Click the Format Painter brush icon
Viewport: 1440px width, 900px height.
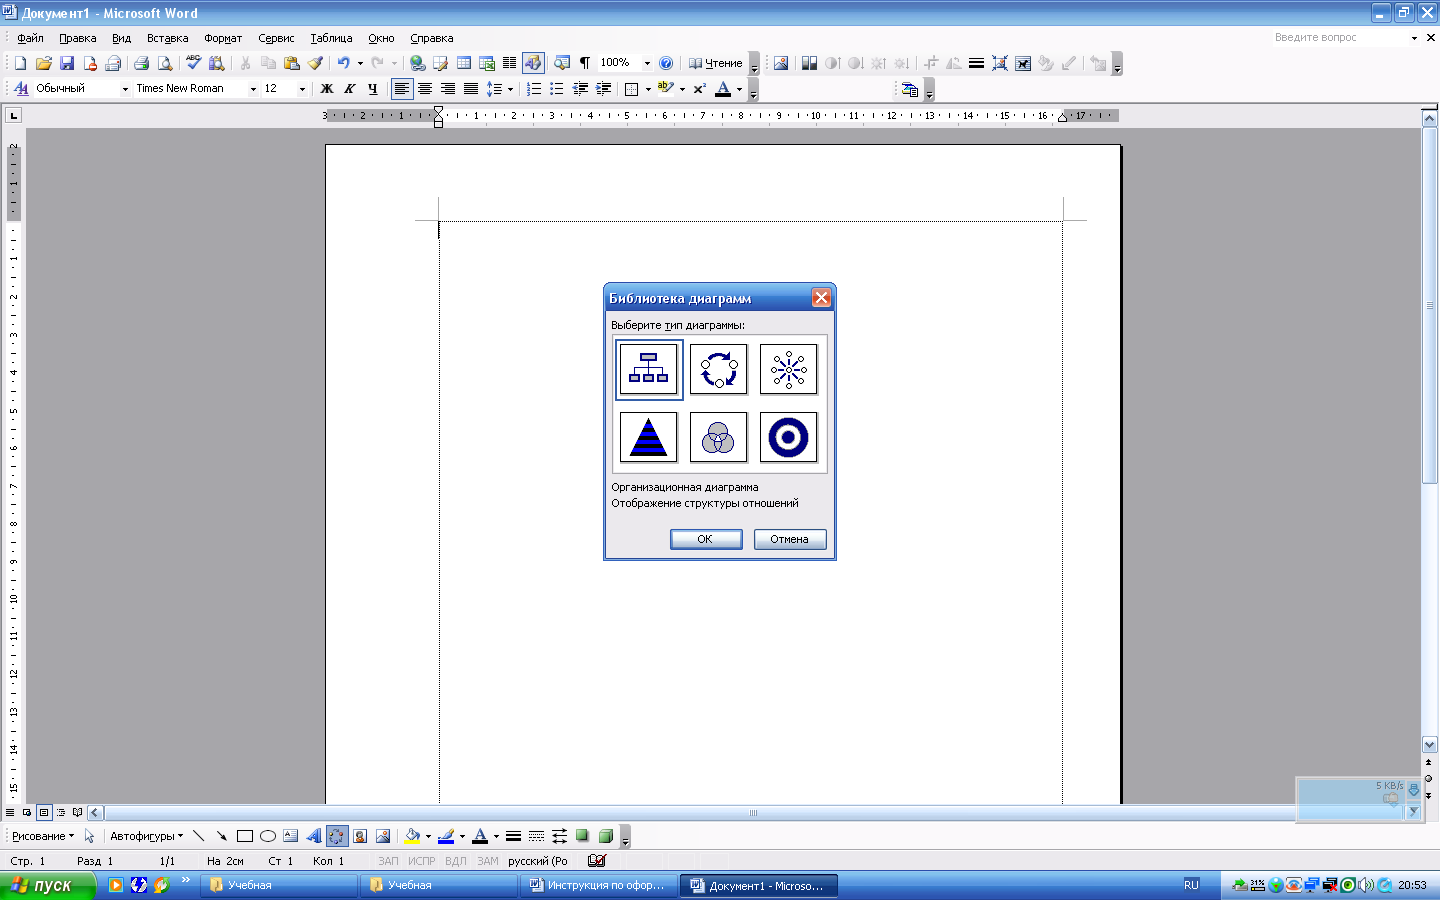pos(315,63)
